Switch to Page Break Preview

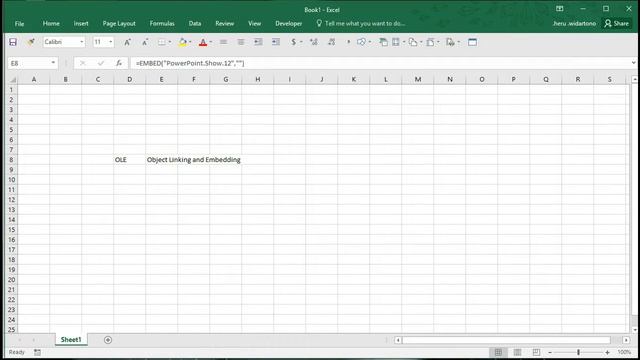point(536,352)
